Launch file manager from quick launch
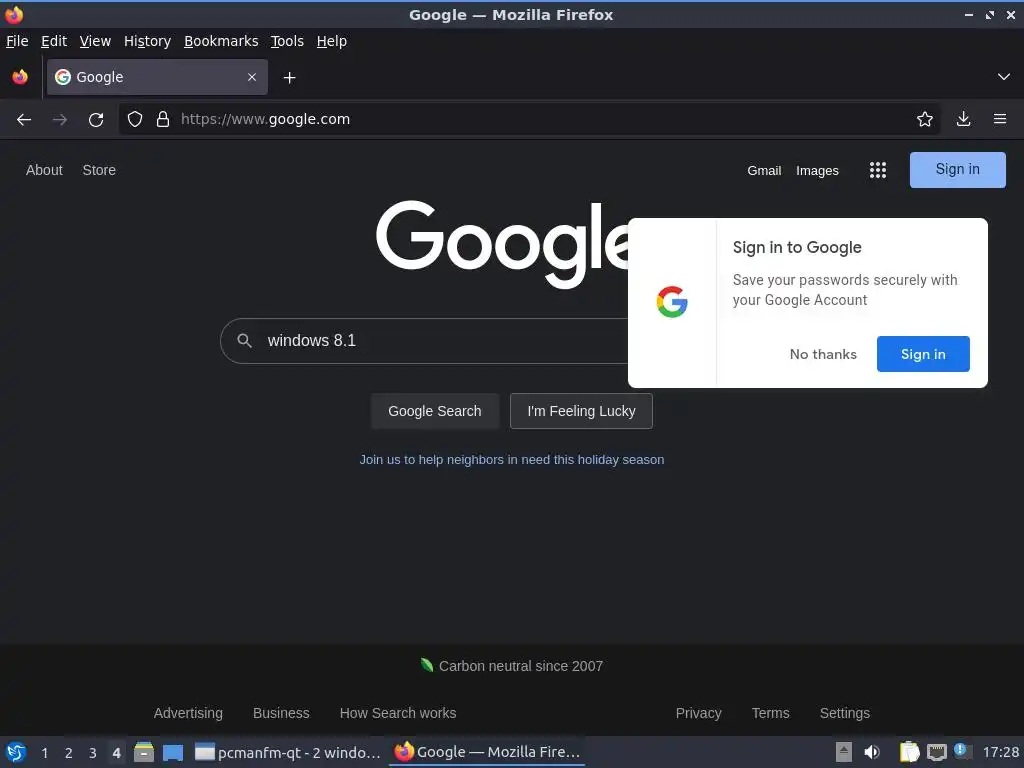Image resolution: width=1024 pixels, height=768 pixels. pyautogui.click(x=144, y=752)
